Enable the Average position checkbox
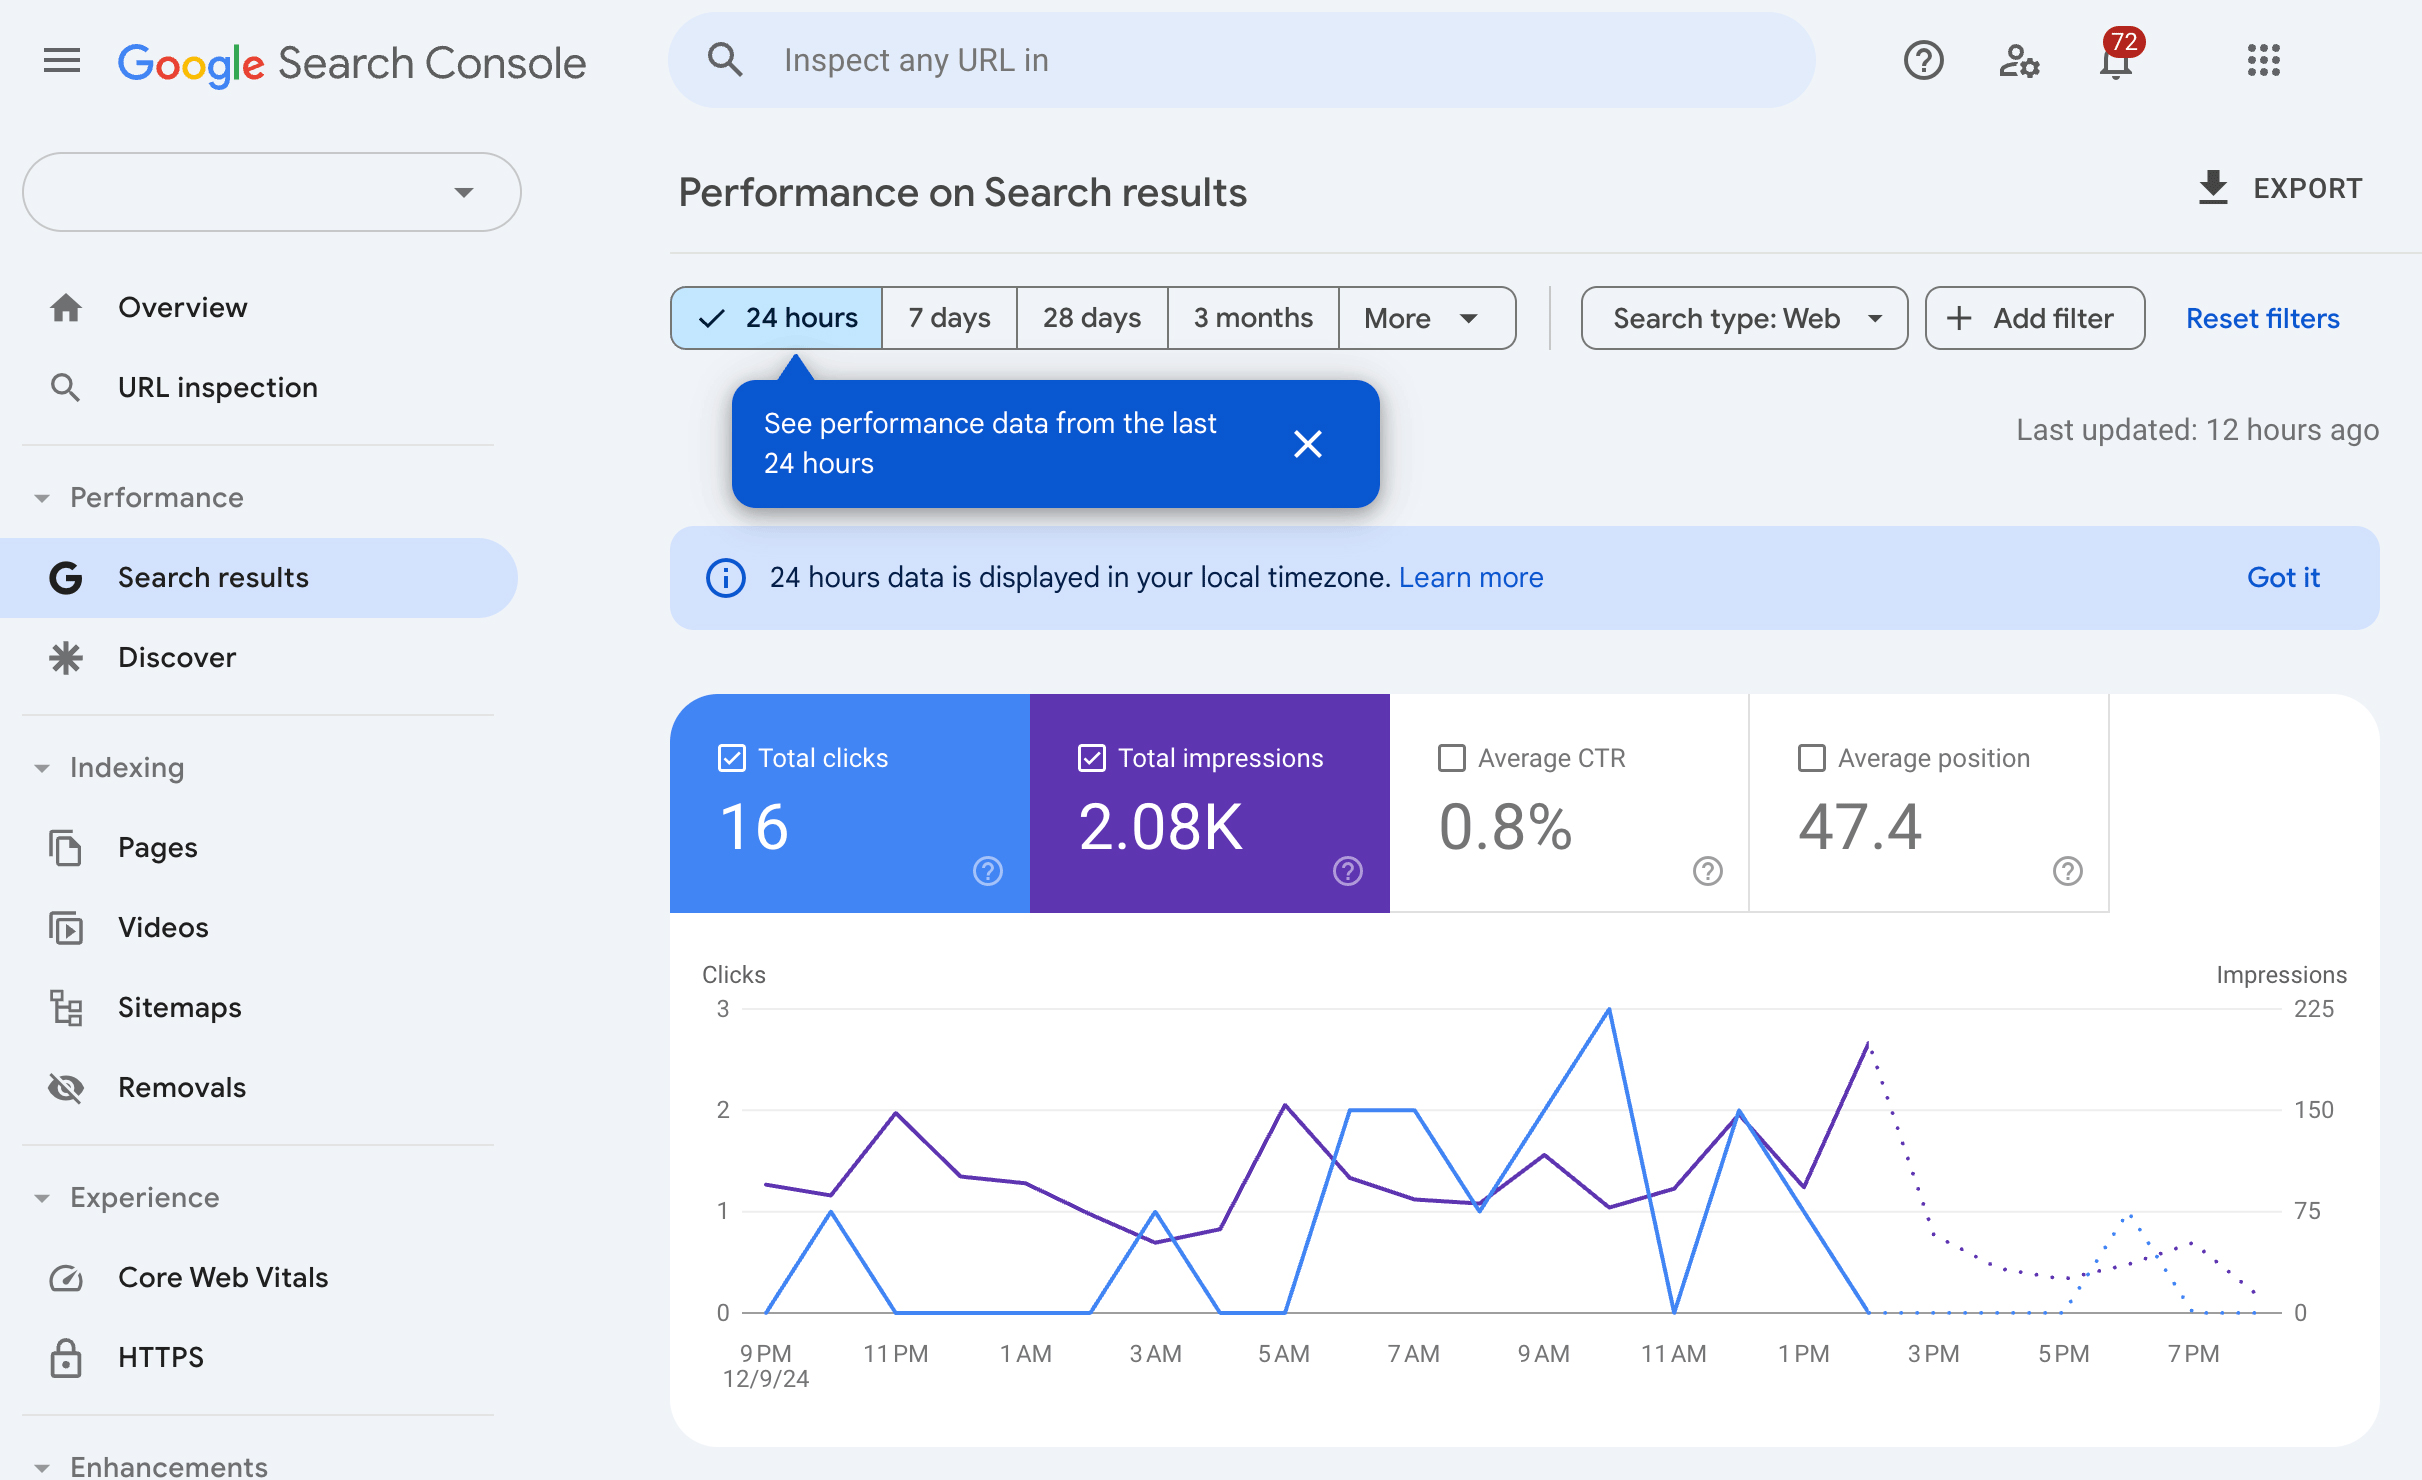 (x=1811, y=758)
